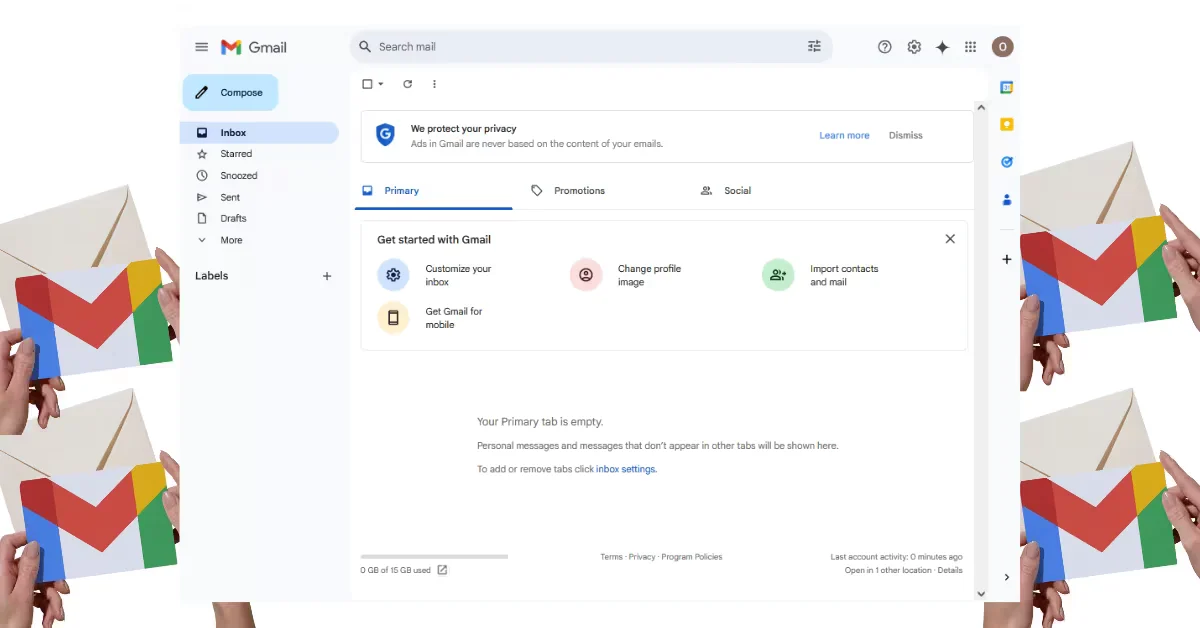Open Import contacts and mail

(821, 275)
